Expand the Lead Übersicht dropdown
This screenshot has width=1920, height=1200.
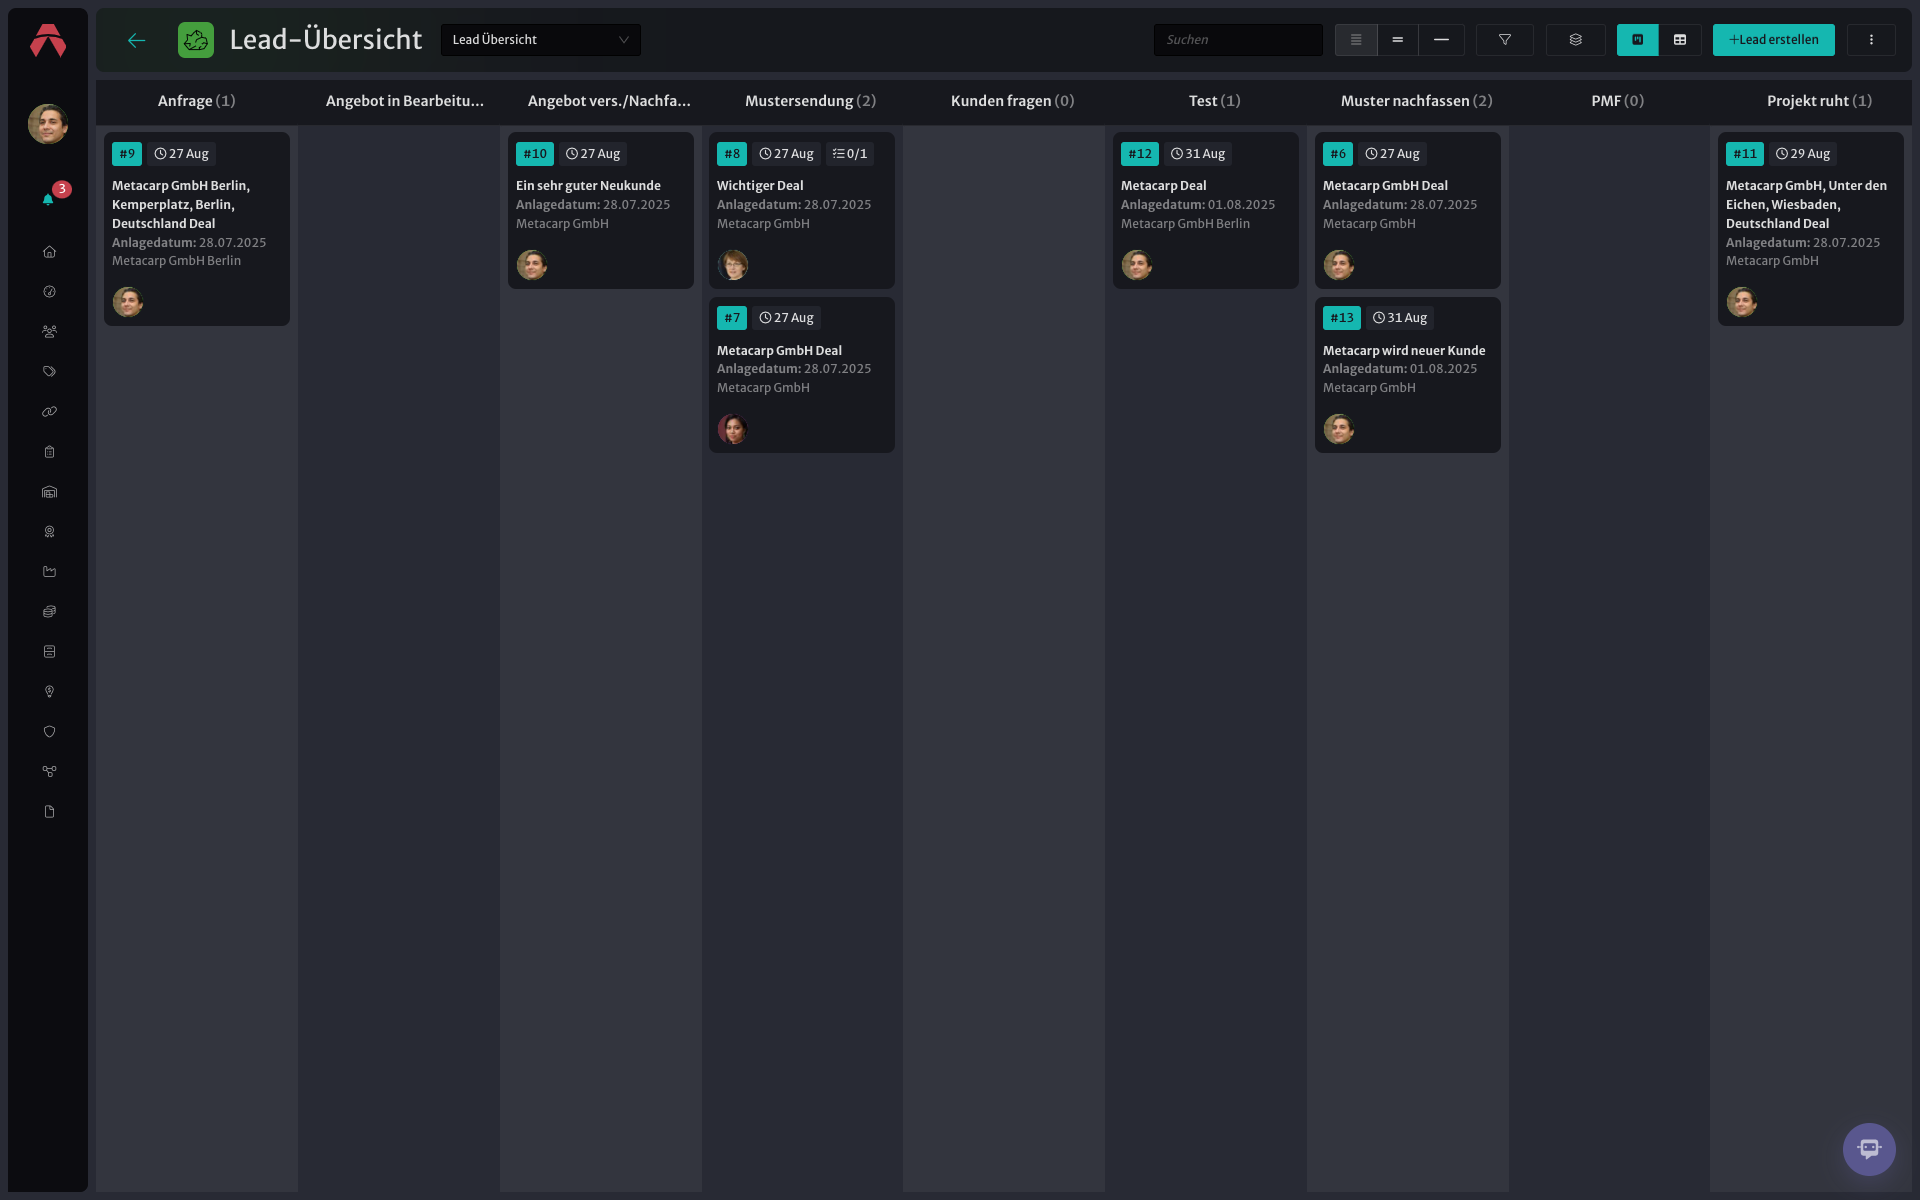[540, 40]
